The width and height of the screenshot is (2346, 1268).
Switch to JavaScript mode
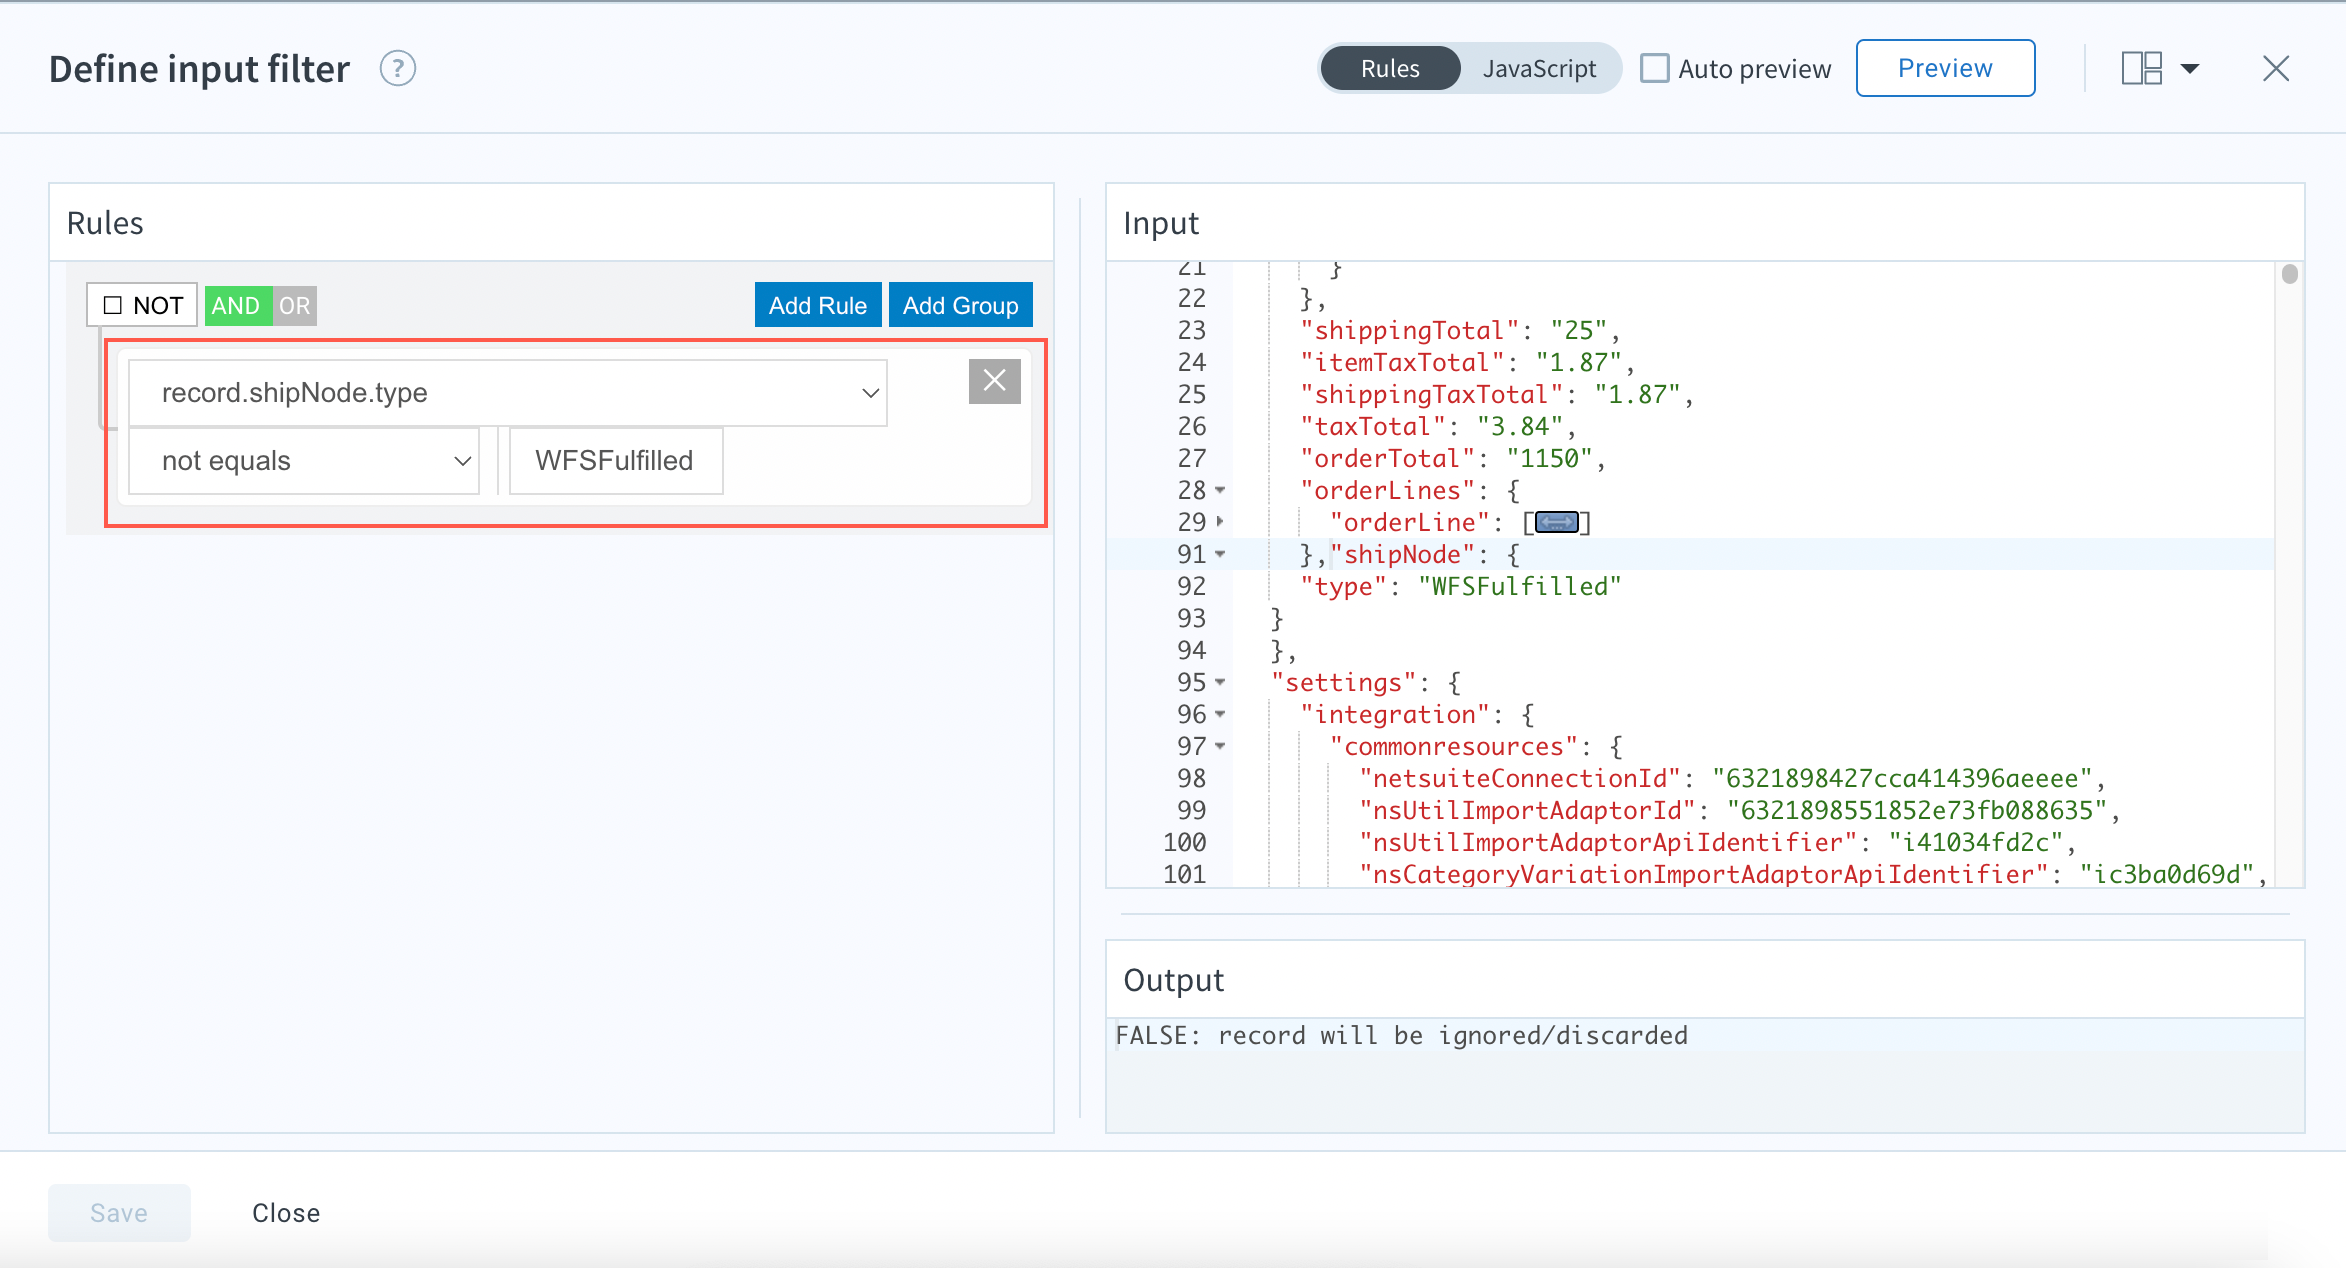point(1539,69)
